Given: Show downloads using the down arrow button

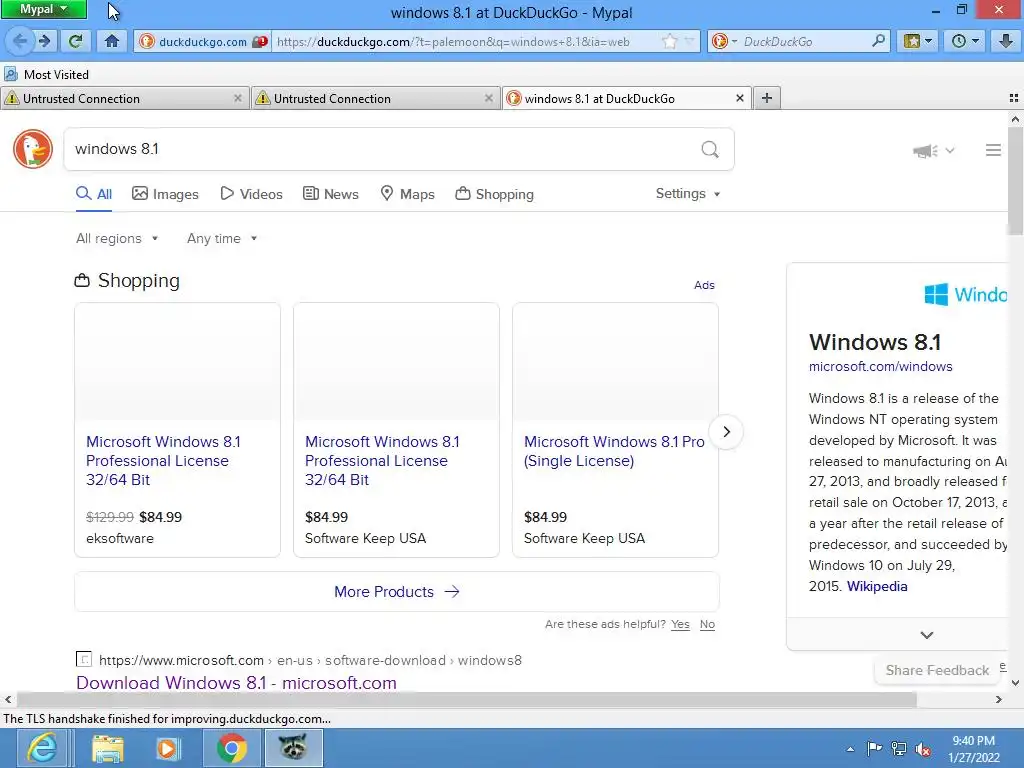Looking at the screenshot, I should point(1006,41).
